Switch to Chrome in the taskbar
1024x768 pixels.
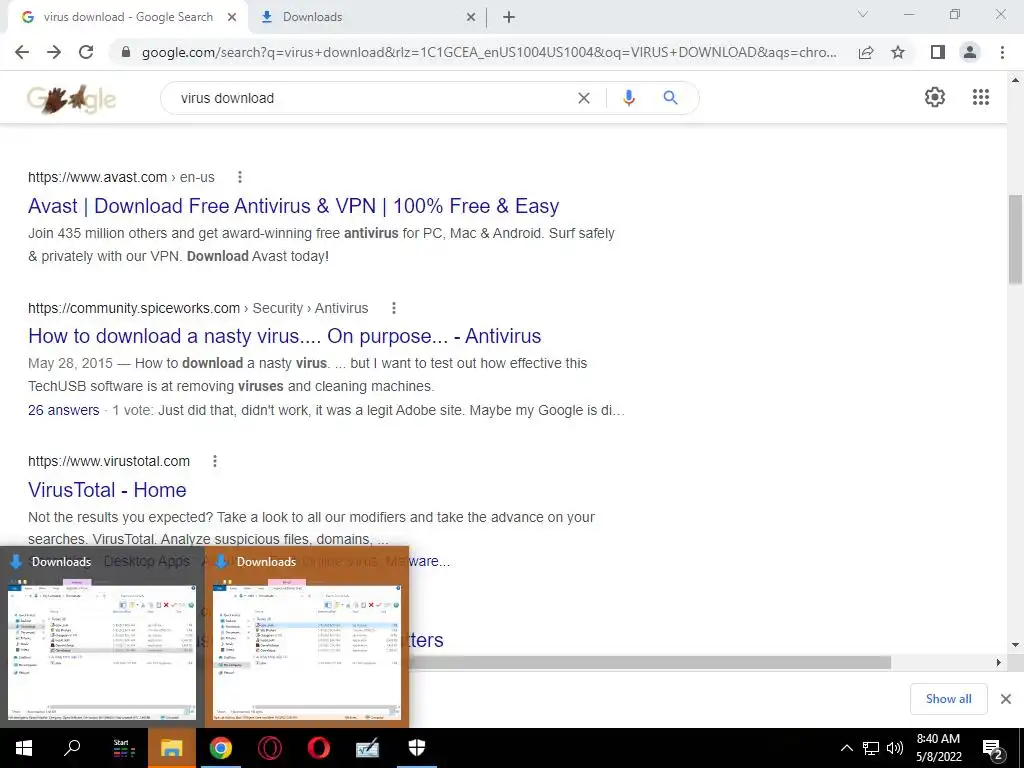point(221,748)
